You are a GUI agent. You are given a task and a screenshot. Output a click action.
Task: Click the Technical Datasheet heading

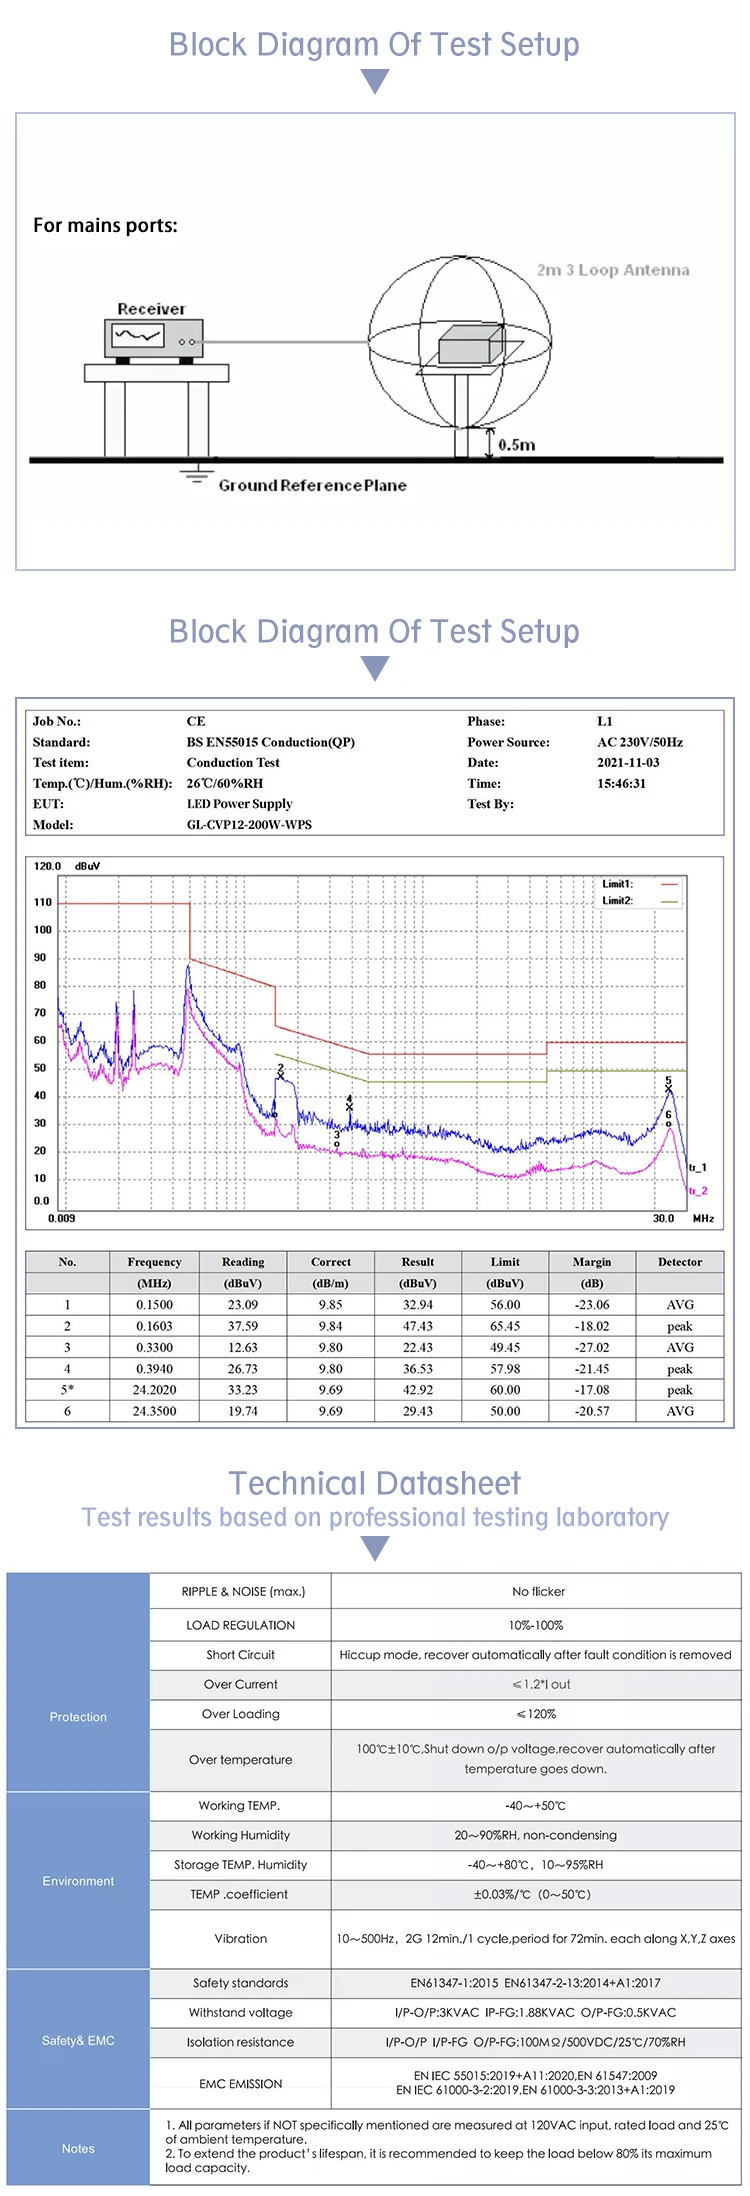click(374, 1483)
